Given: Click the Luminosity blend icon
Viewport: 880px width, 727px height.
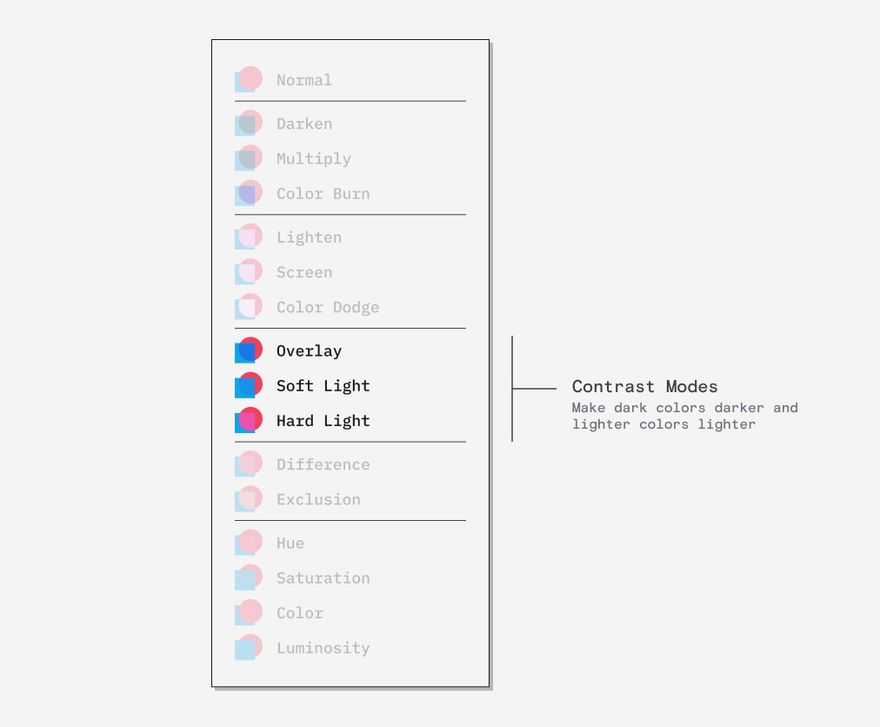Looking at the screenshot, I should (249, 647).
